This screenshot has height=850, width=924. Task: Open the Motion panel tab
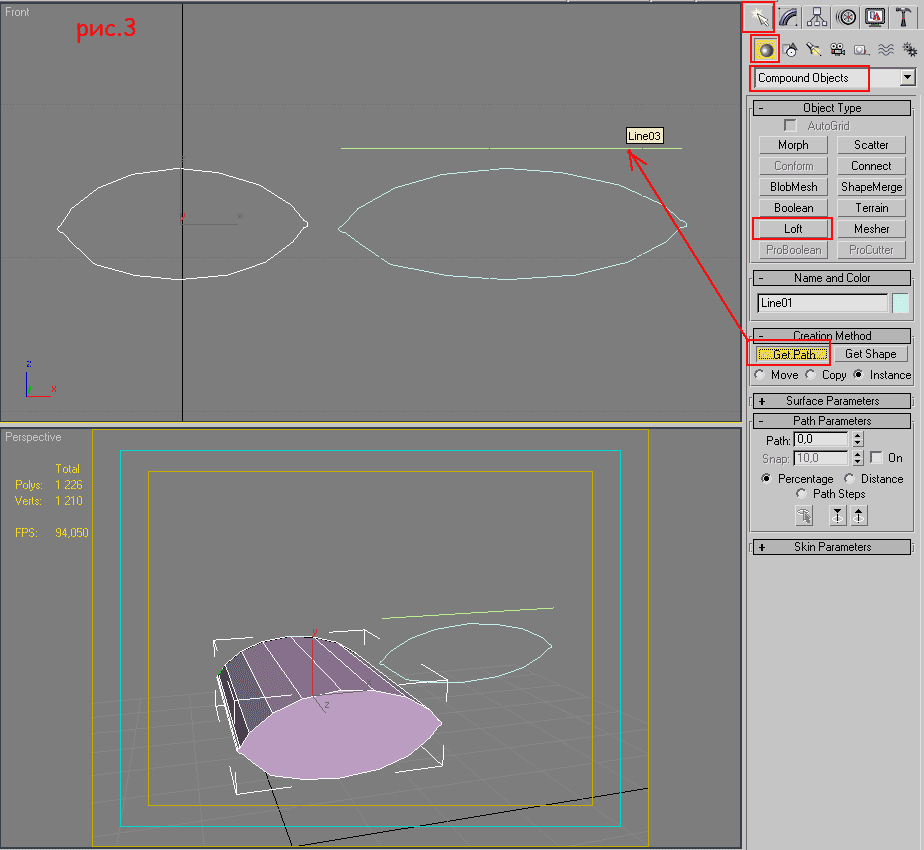(x=847, y=16)
